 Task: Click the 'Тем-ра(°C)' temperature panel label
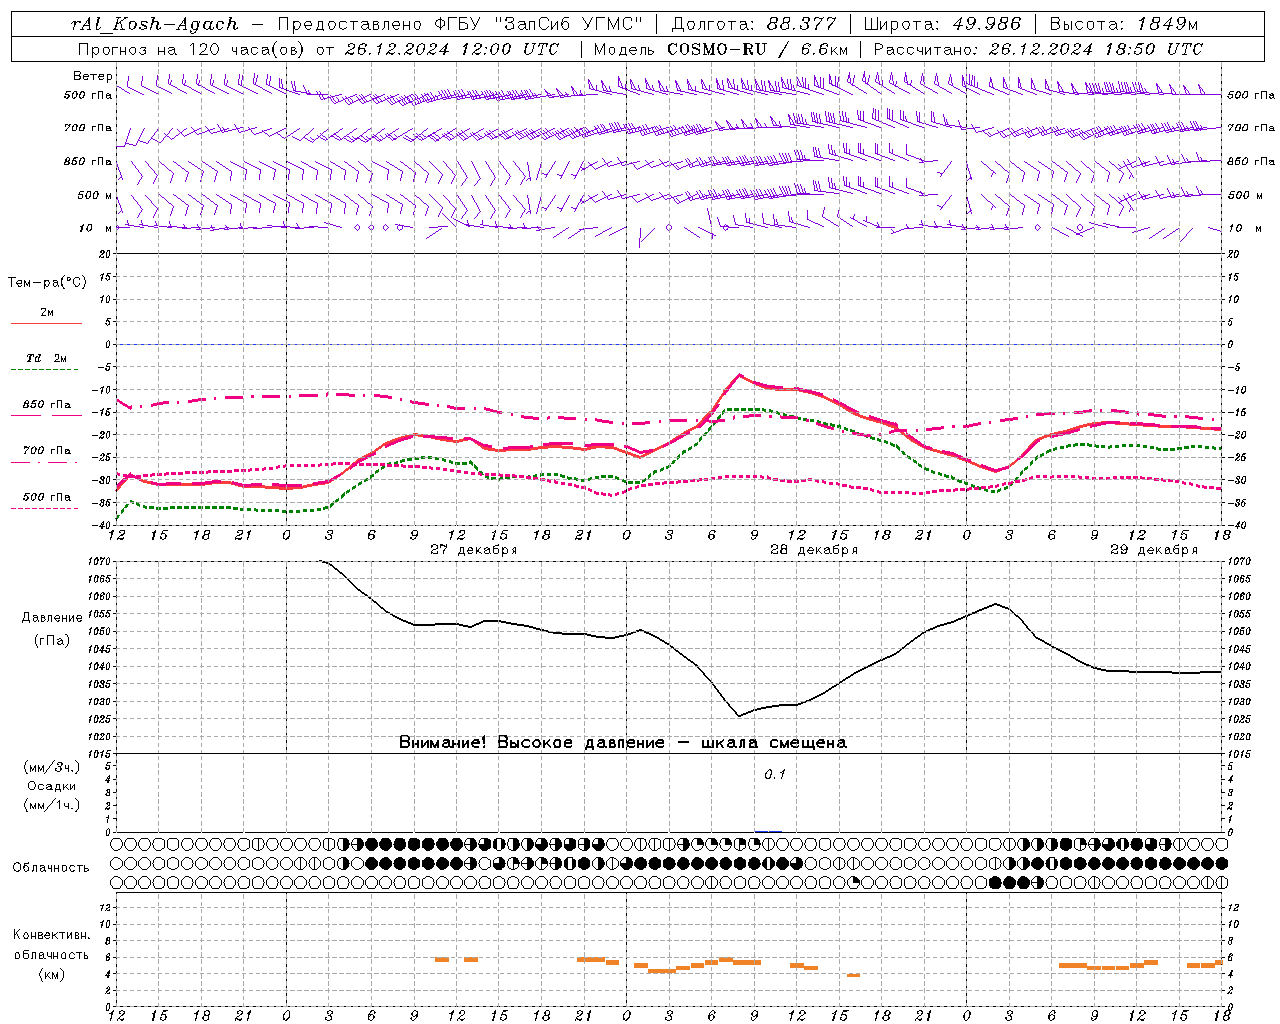(47, 282)
